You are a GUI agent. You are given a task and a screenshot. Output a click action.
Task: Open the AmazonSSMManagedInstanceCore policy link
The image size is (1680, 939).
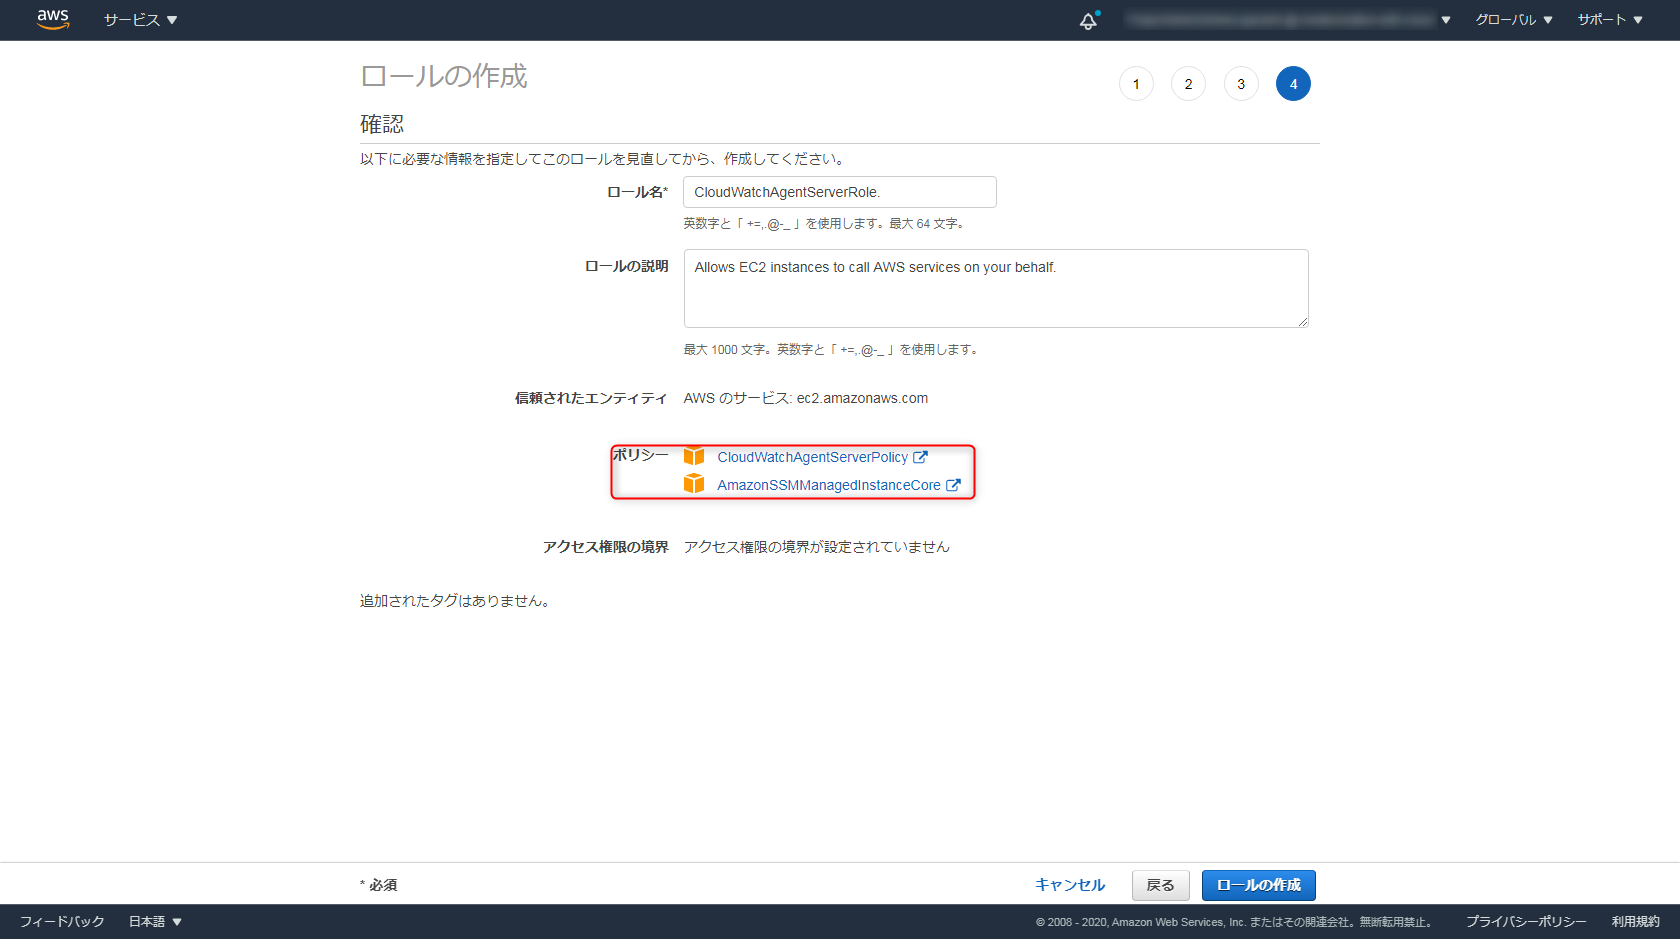pyautogui.click(x=829, y=485)
